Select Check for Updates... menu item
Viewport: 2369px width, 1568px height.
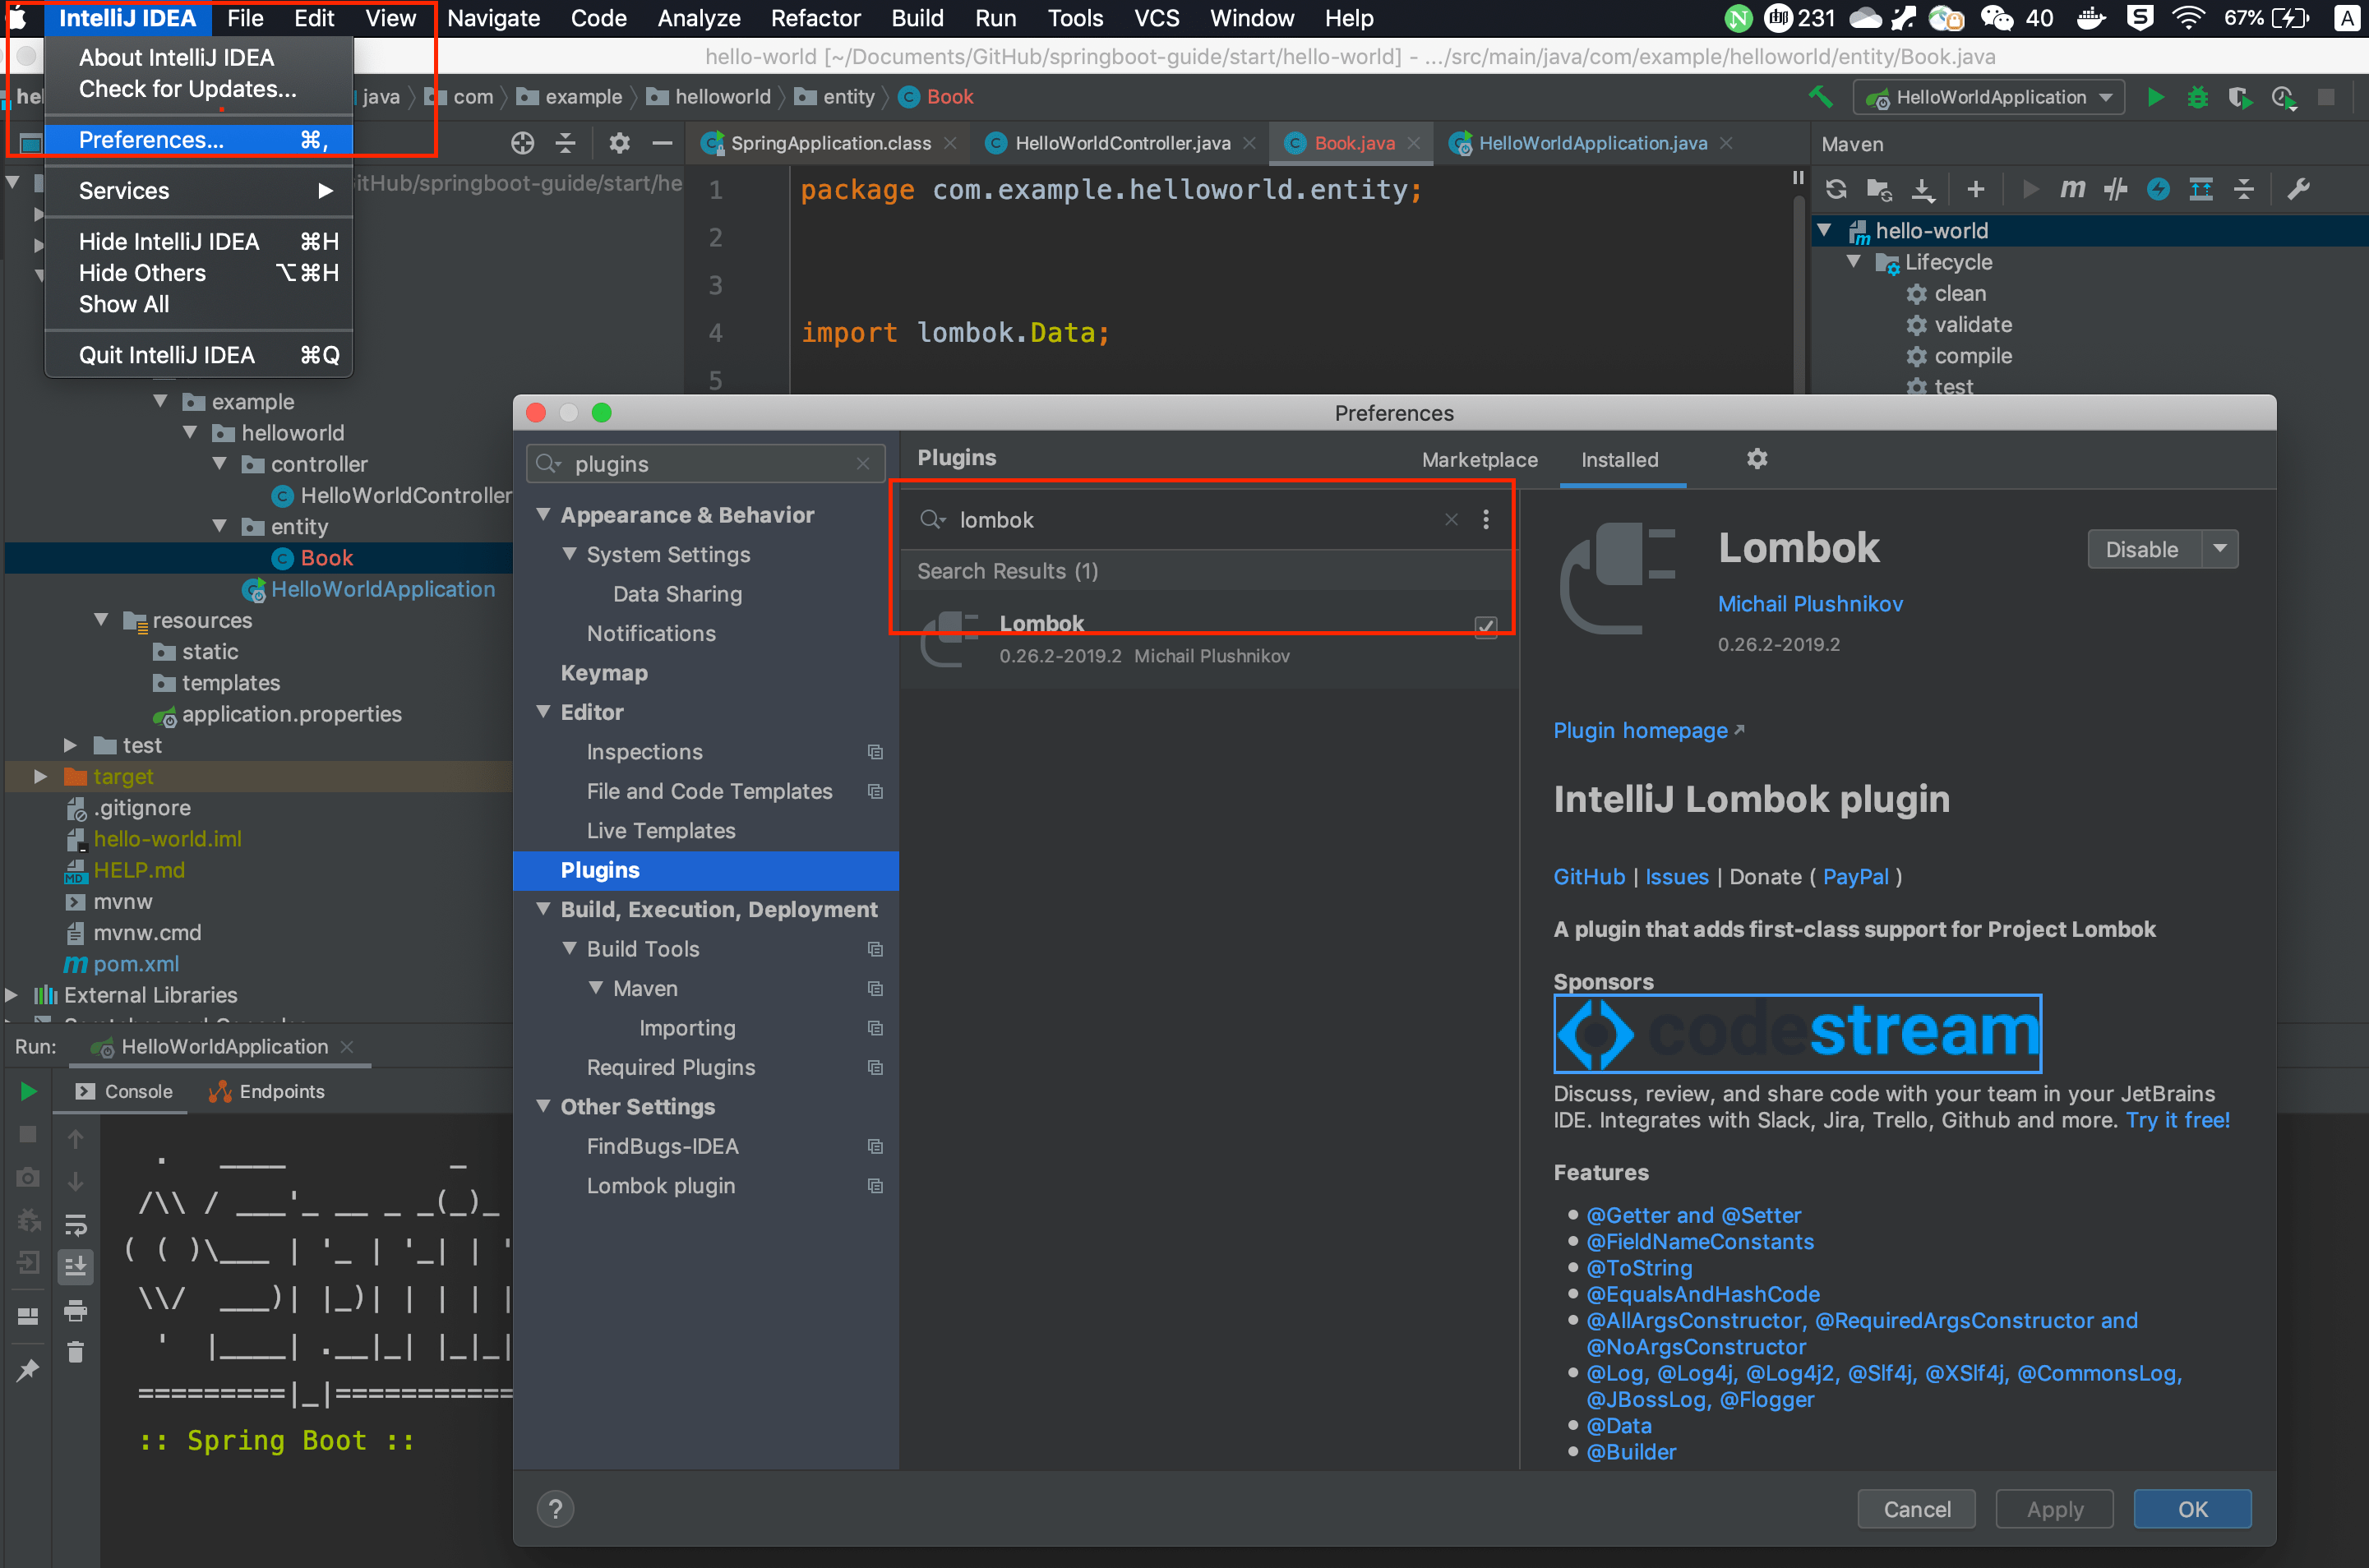pyautogui.click(x=188, y=89)
